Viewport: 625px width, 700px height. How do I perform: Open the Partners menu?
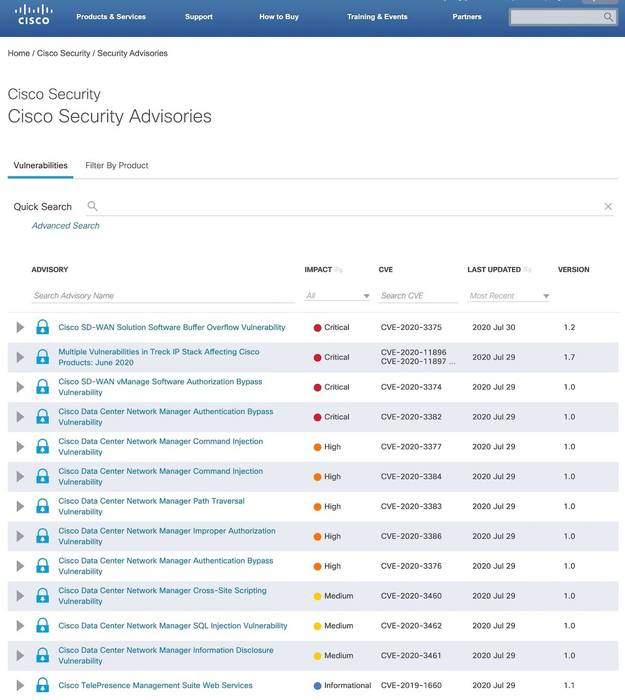pos(467,17)
